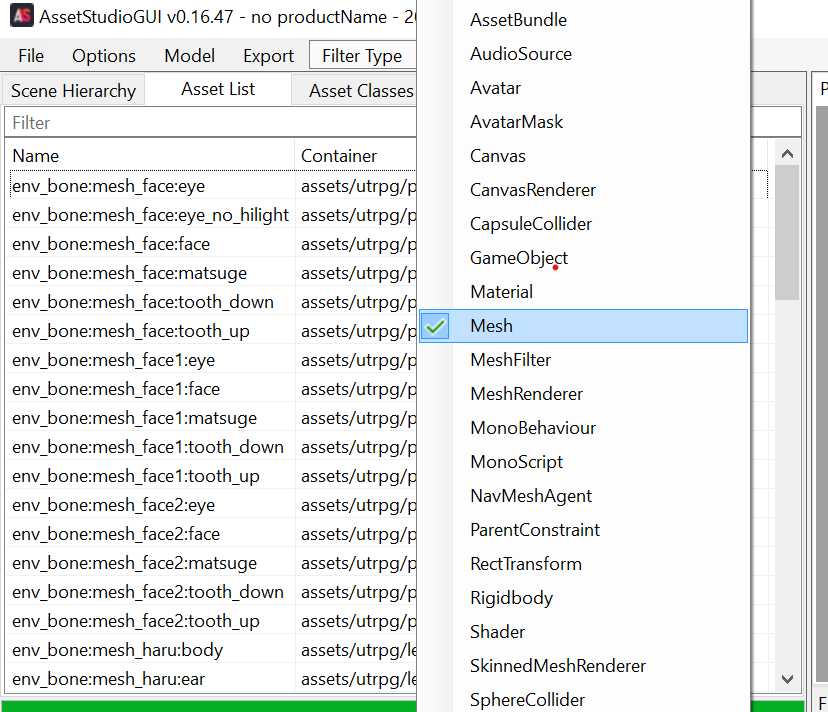Sort by Container column header
This screenshot has width=828, height=712.
355,156
